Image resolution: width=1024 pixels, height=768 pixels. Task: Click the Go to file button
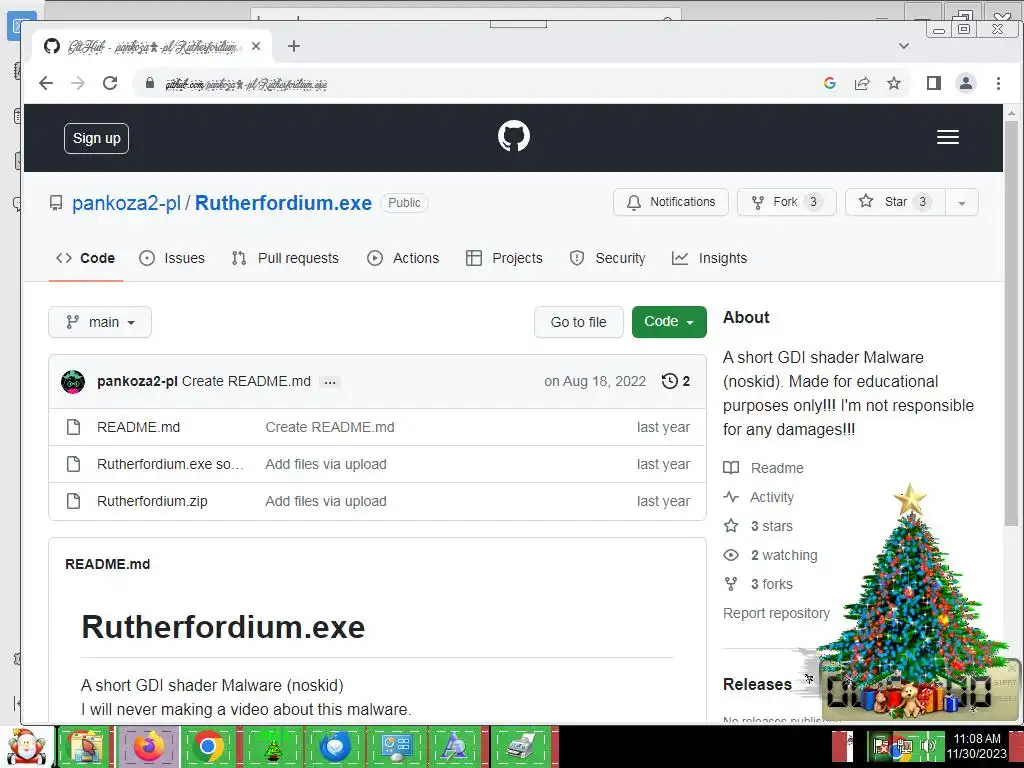pyautogui.click(x=579, y=322)
